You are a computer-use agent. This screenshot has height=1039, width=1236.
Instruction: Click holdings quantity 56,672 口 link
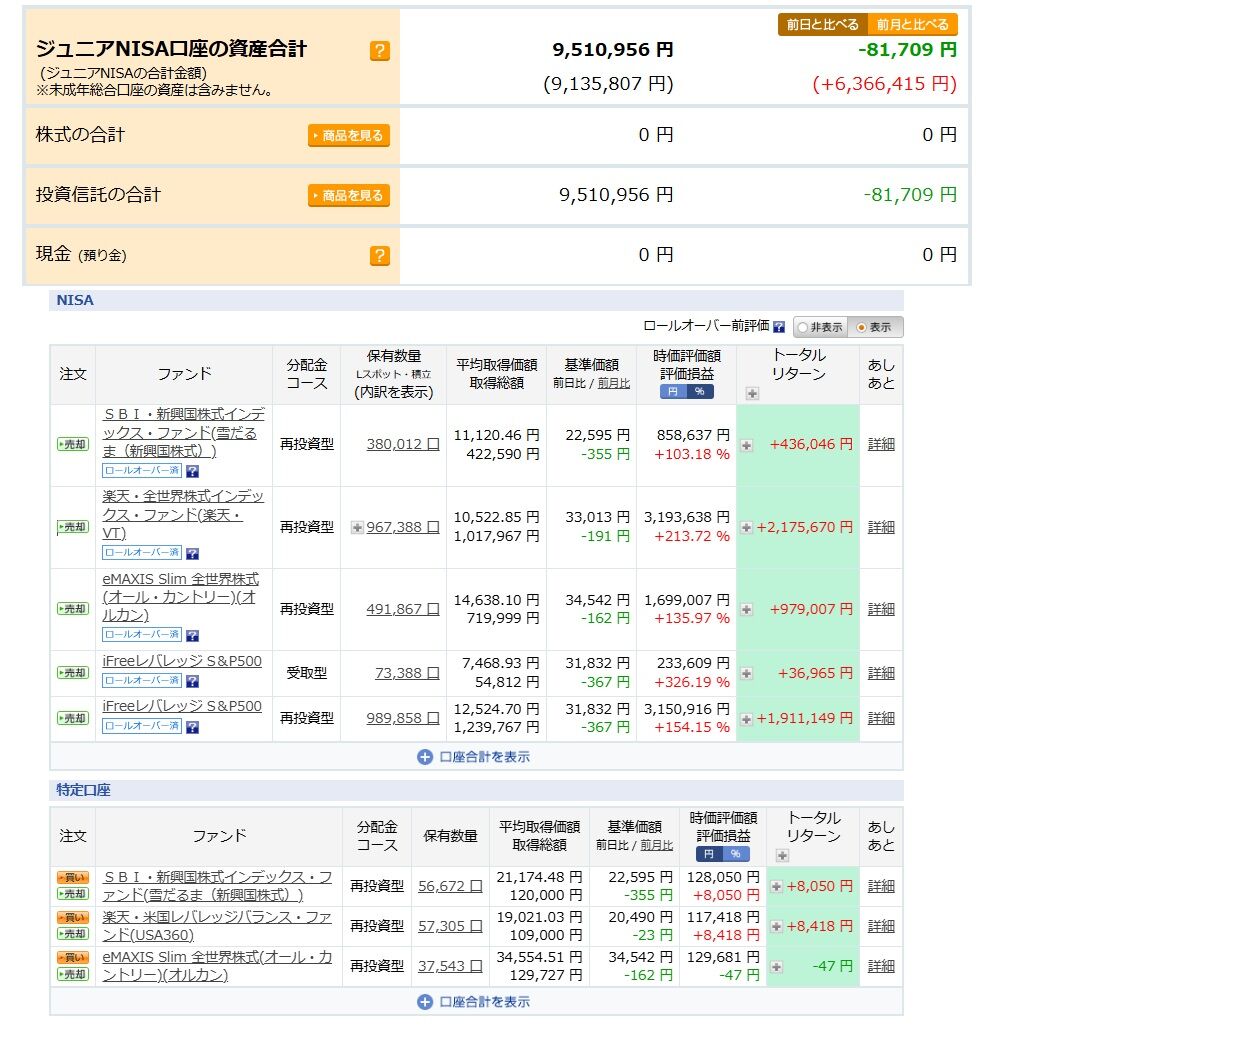point(450,886)
